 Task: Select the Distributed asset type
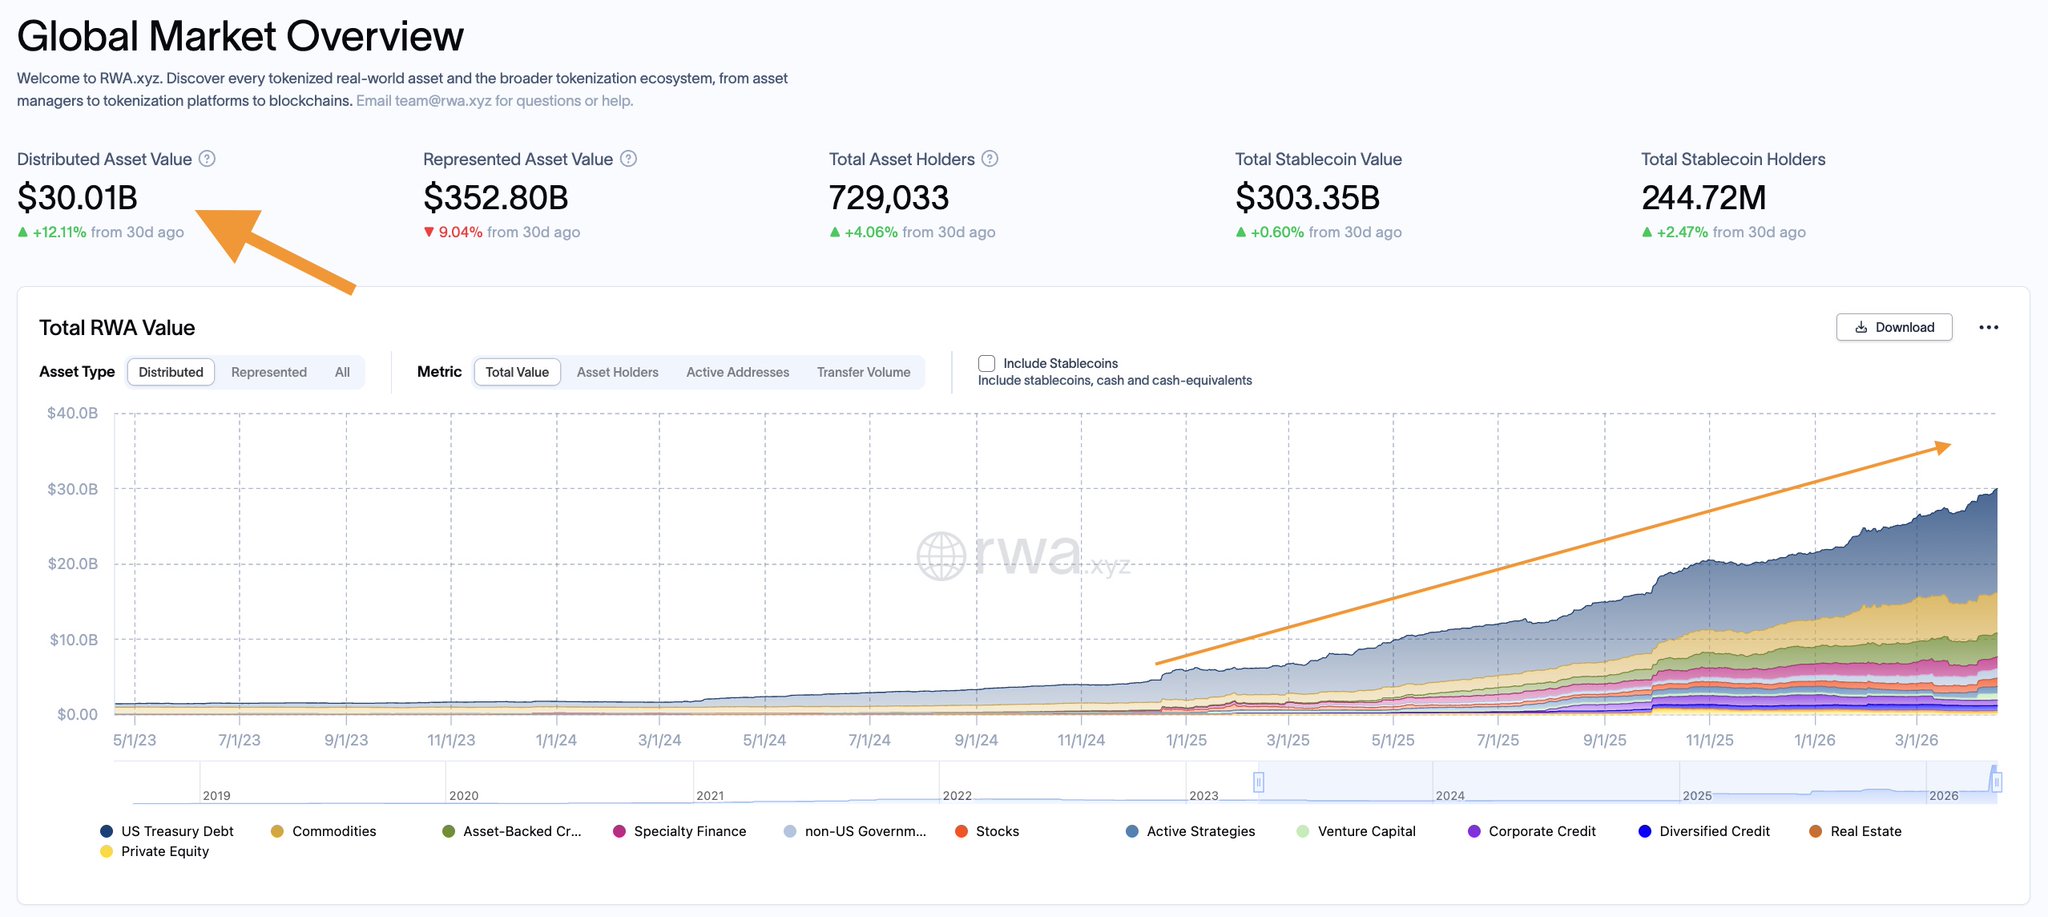(171, 372)
